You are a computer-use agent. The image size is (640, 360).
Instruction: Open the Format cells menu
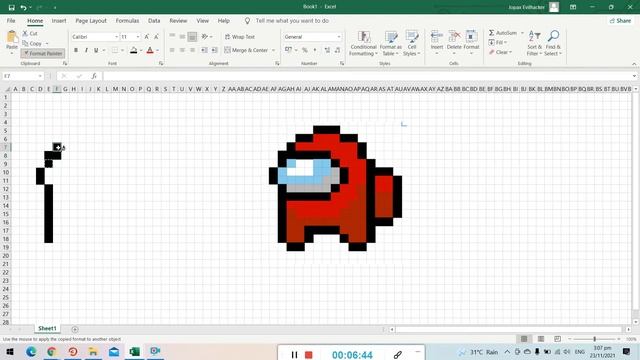[x=471, y=42]
